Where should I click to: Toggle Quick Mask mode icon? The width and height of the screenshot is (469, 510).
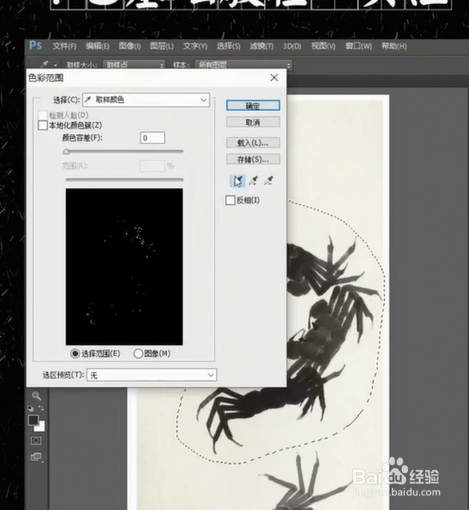click(36, 441)
